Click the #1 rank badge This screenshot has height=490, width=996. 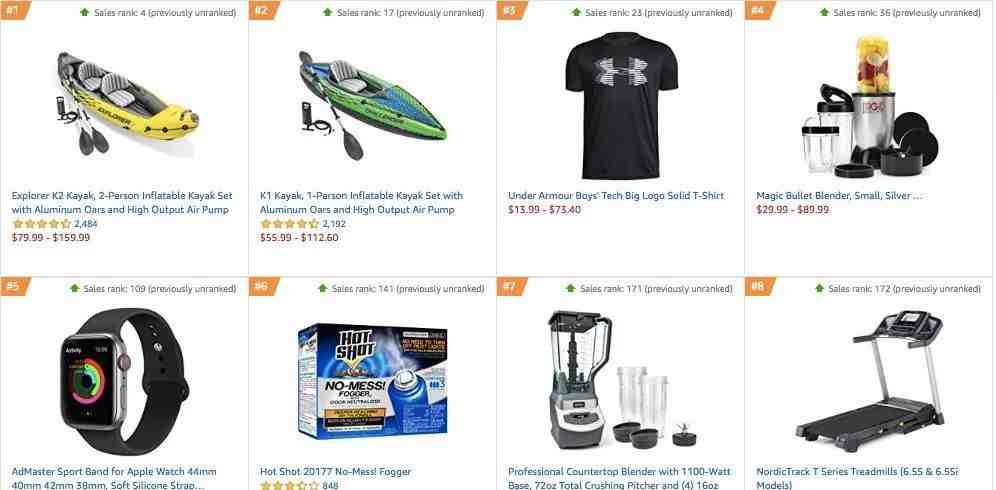(11, 10)
